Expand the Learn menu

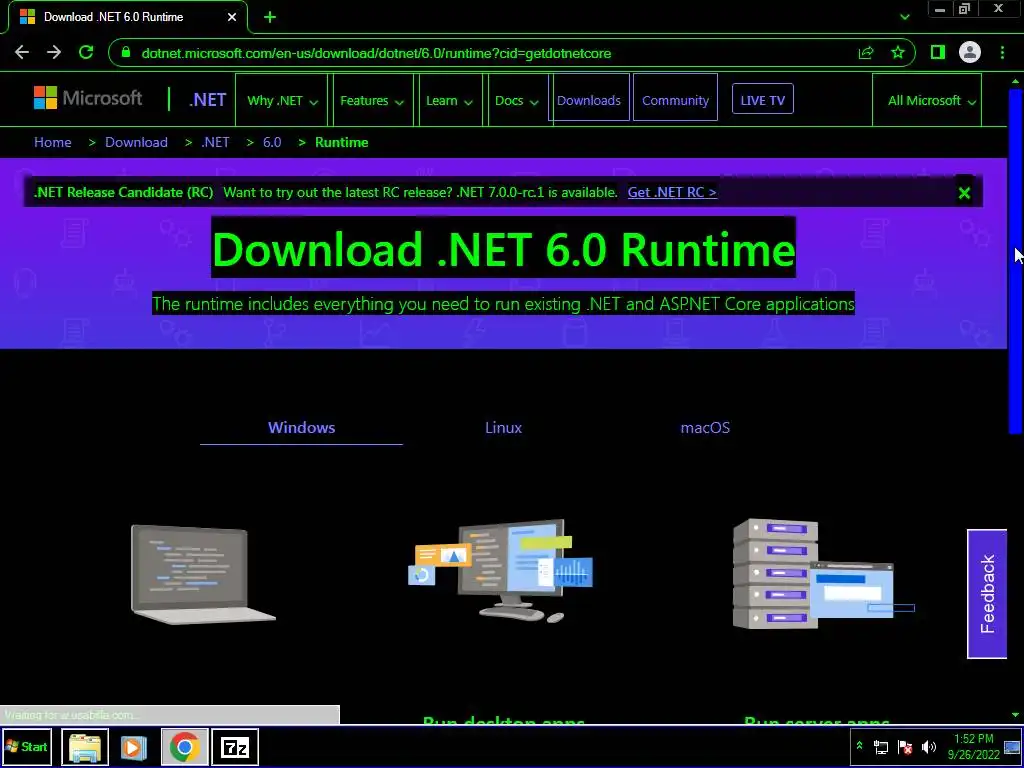(449, 101)
